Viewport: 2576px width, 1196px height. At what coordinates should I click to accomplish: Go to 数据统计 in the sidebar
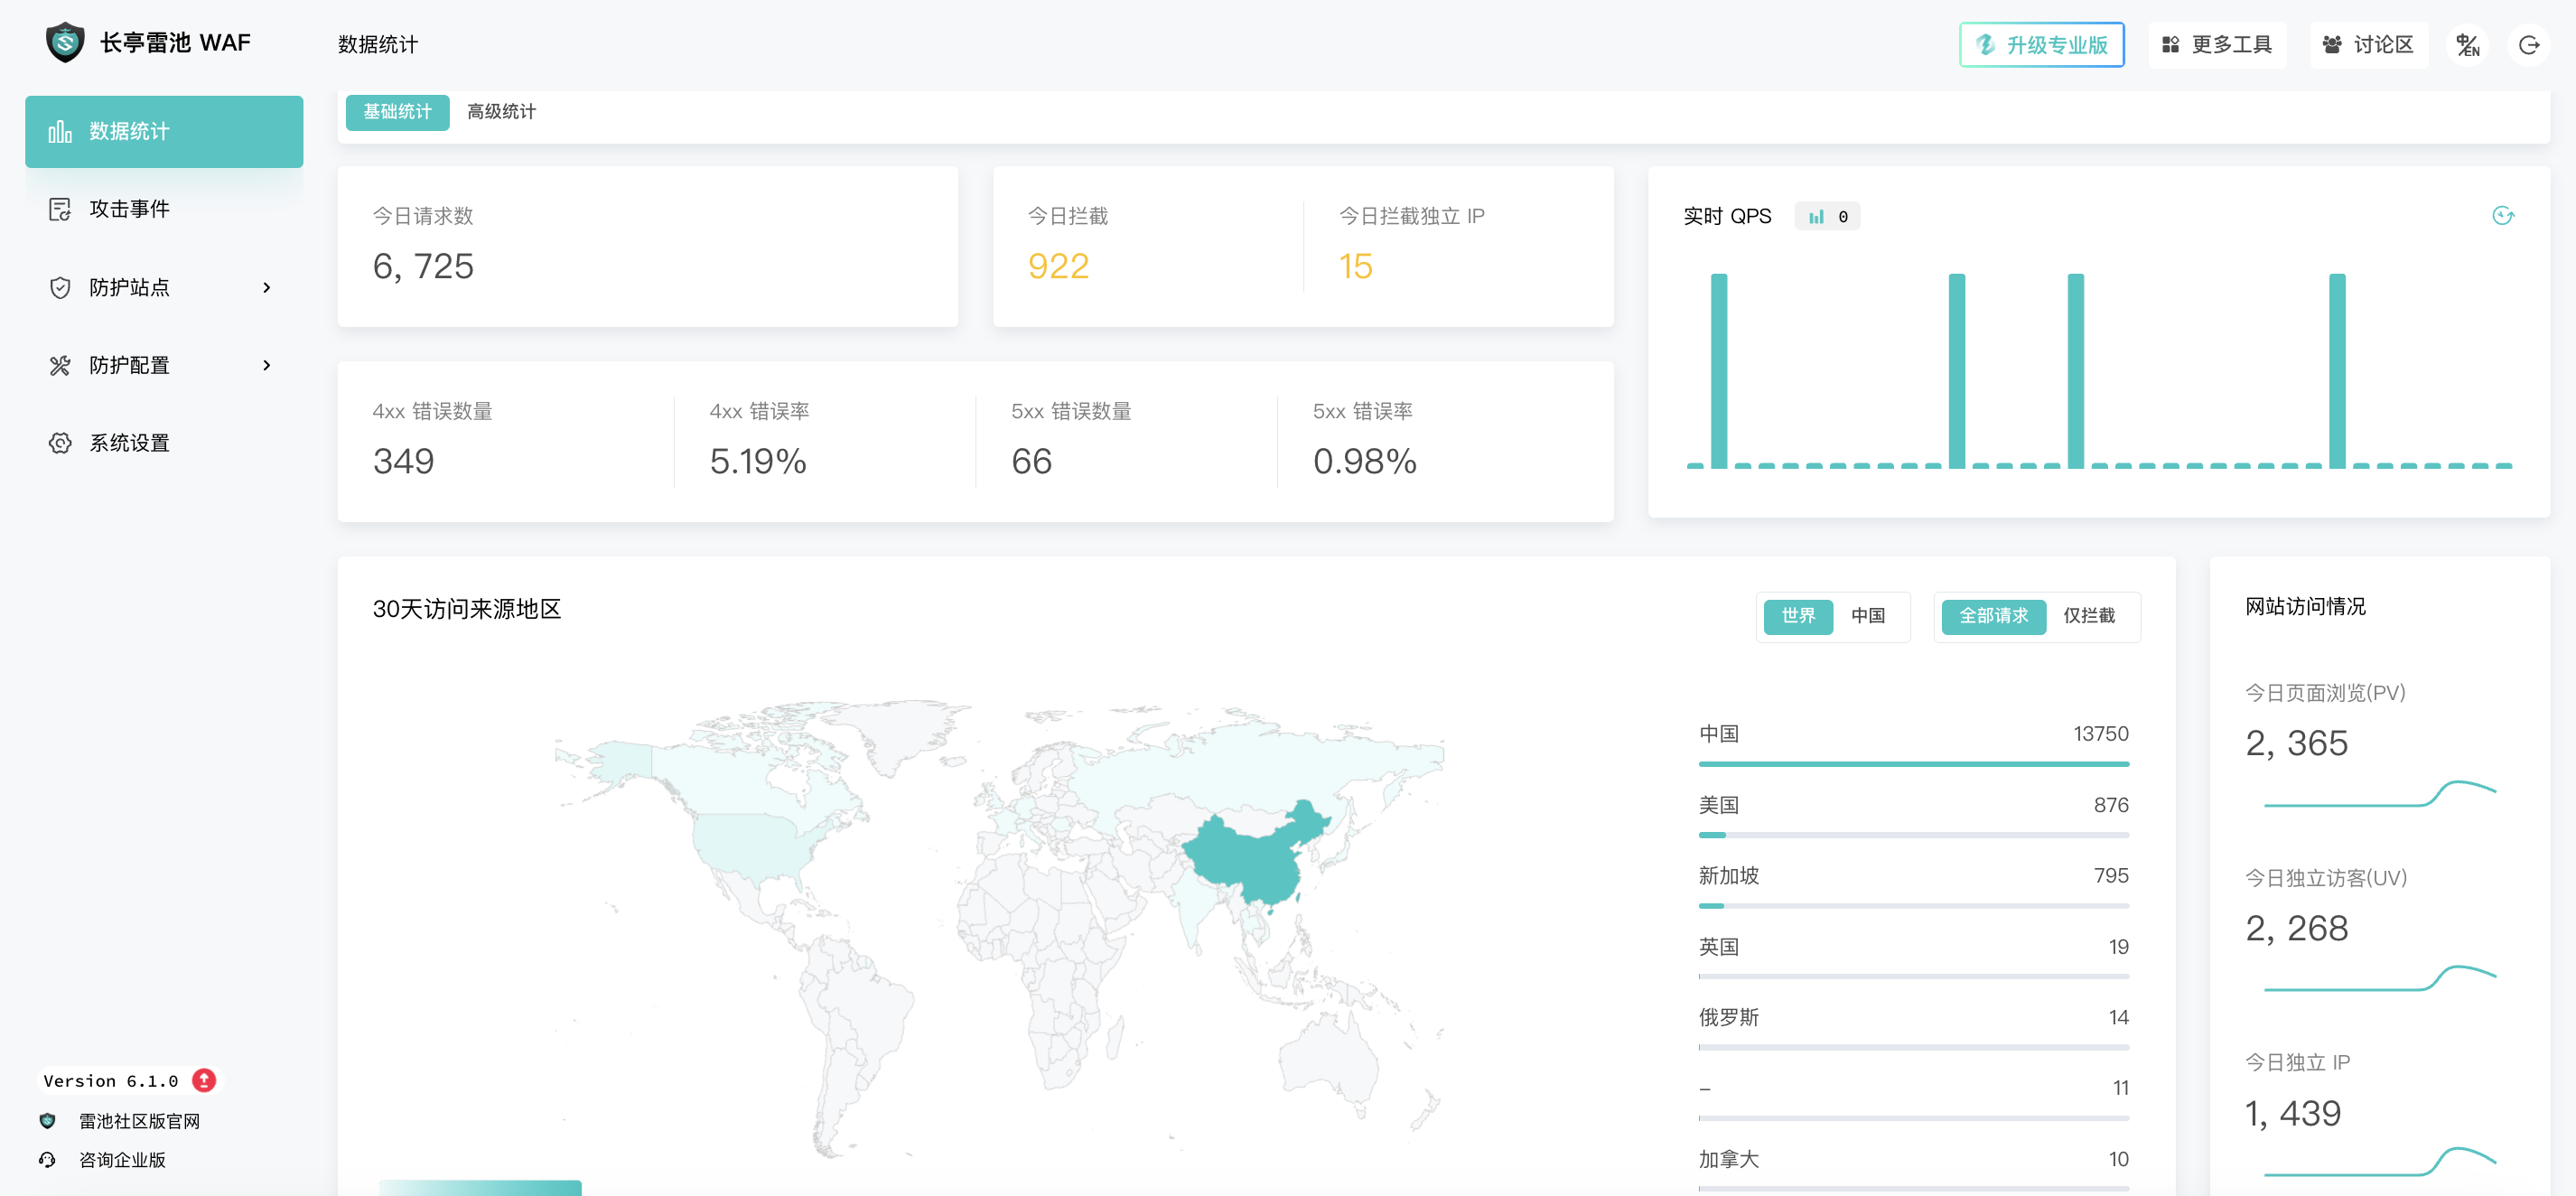tap(164, 131)
